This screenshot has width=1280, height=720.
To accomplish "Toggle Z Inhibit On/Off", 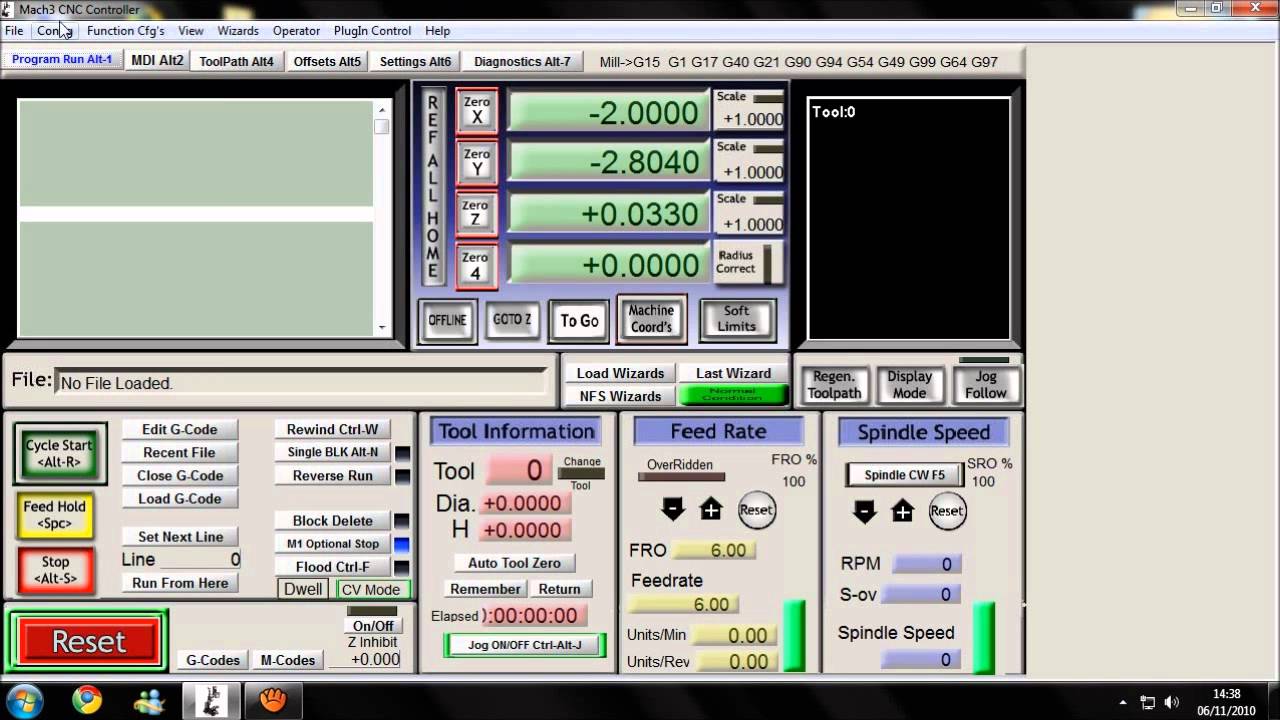I will (372, 626).
